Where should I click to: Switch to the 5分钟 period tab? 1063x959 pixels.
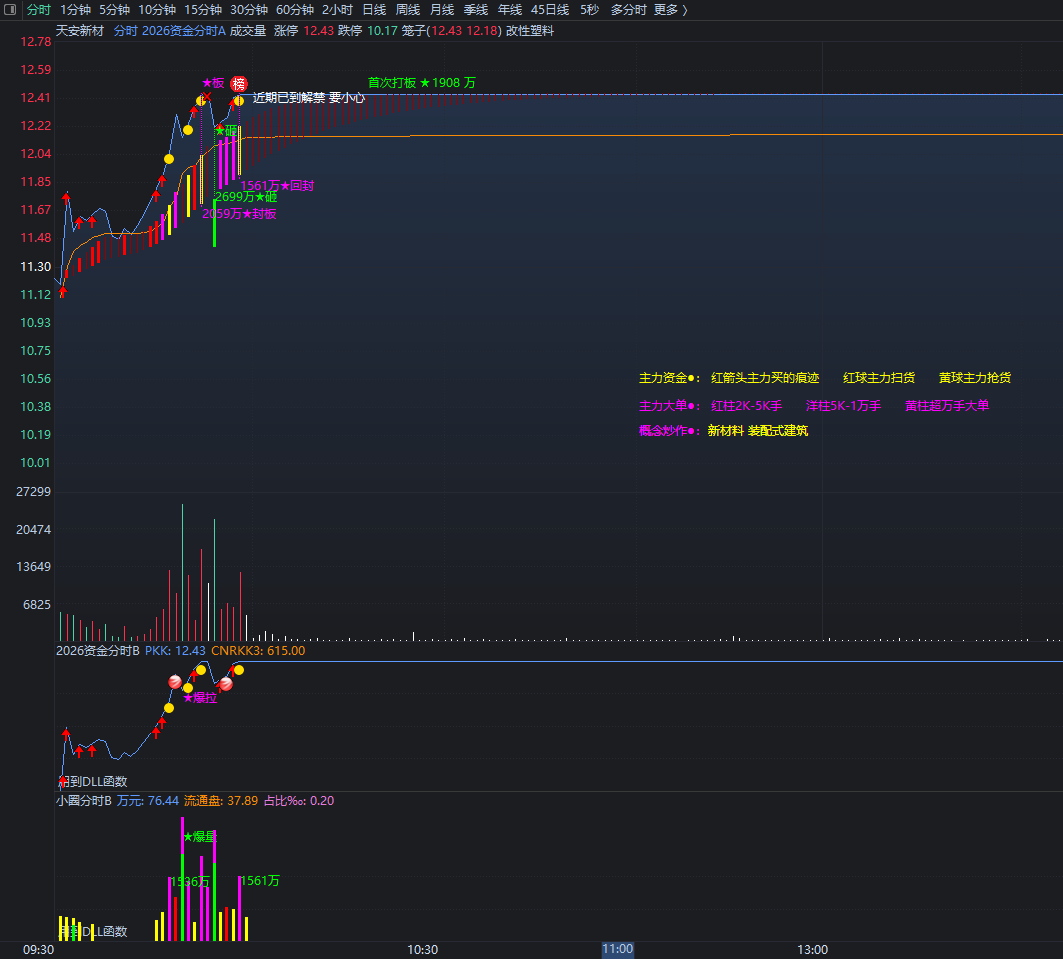pyautogui.click(x=114, y=9)
